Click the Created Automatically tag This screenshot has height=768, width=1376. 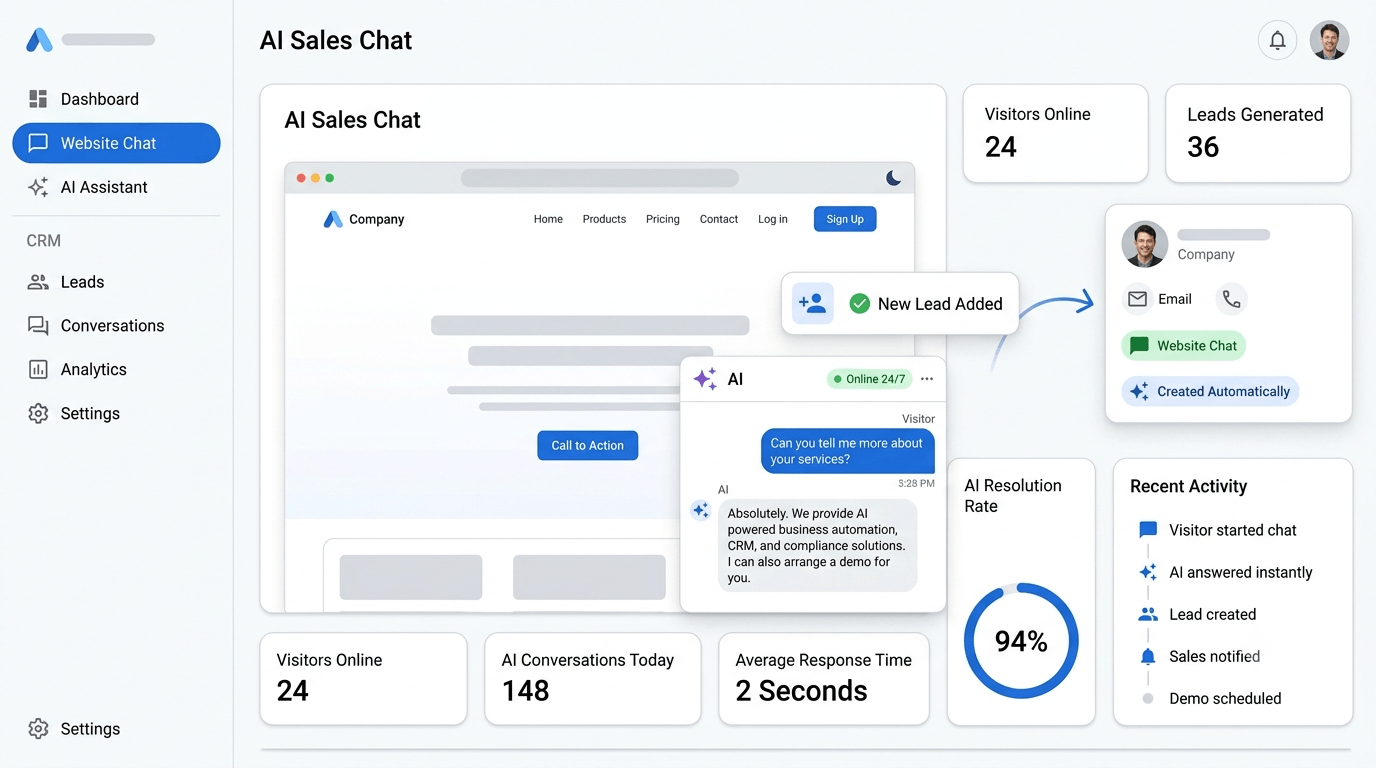(x=1210, y=391)
